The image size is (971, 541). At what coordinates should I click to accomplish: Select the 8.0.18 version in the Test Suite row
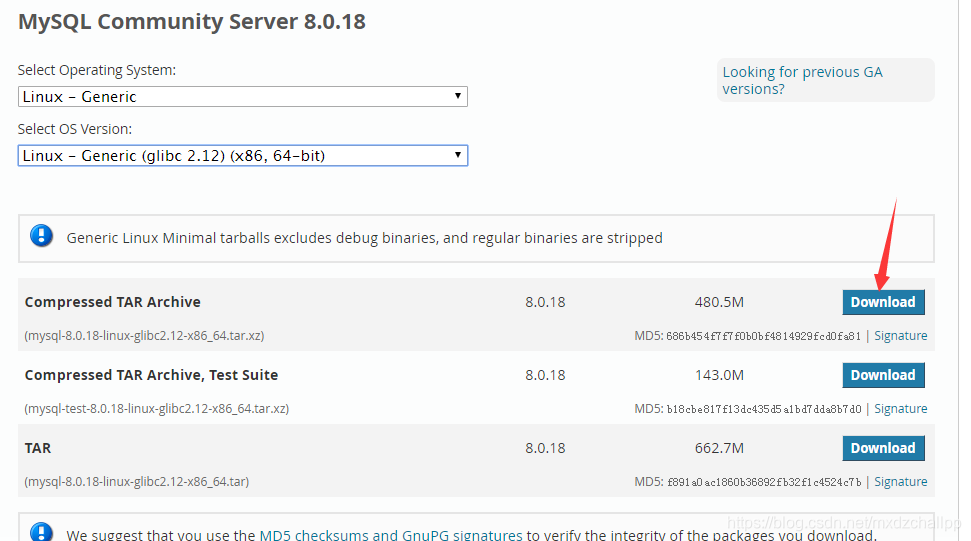tap(546, 375)
